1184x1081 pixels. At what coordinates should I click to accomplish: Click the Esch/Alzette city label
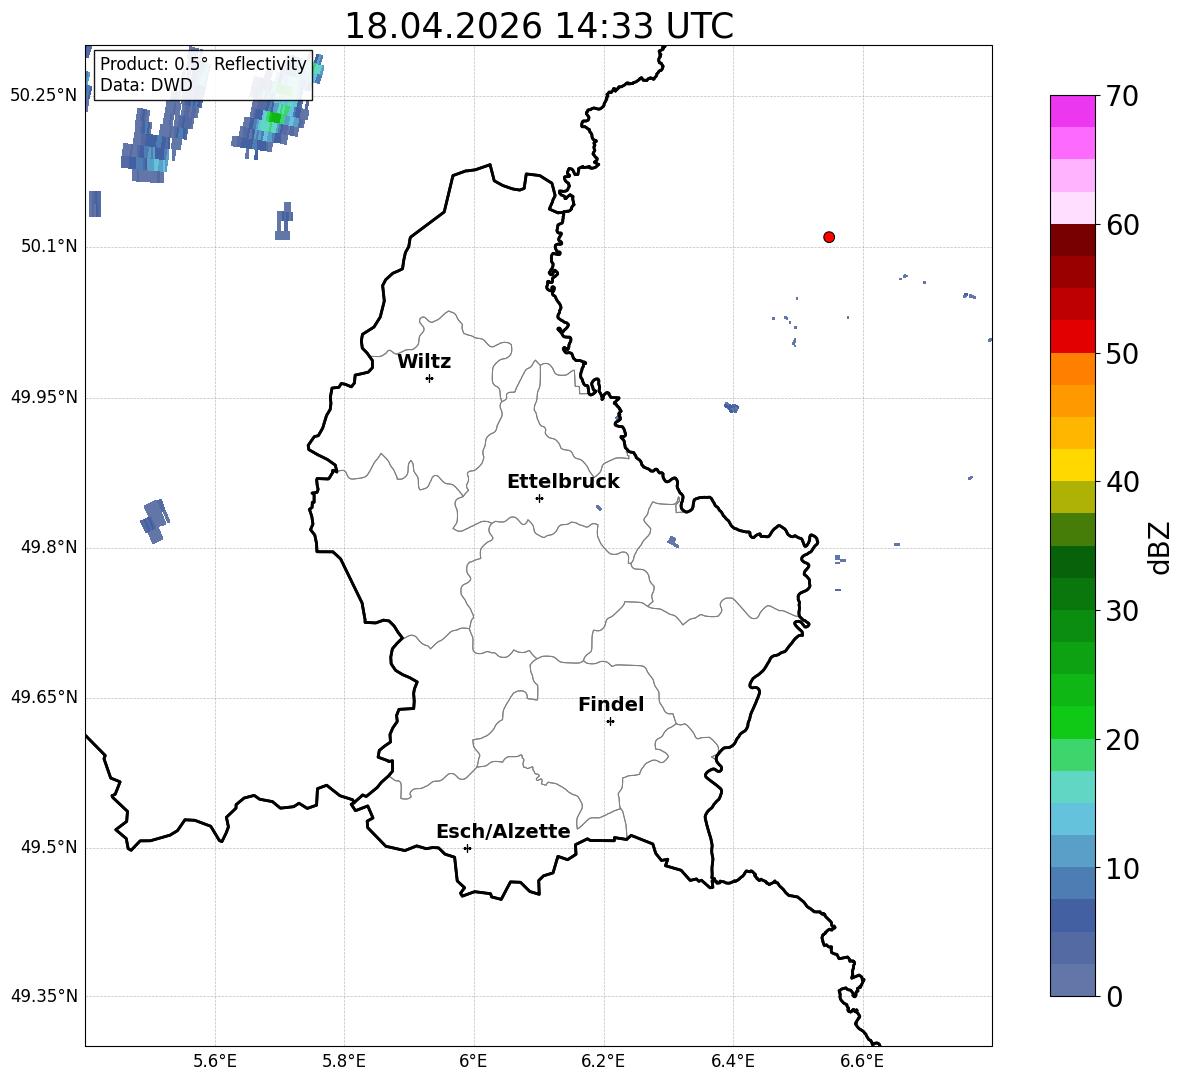pyautogui.click(x=503, y=831)
